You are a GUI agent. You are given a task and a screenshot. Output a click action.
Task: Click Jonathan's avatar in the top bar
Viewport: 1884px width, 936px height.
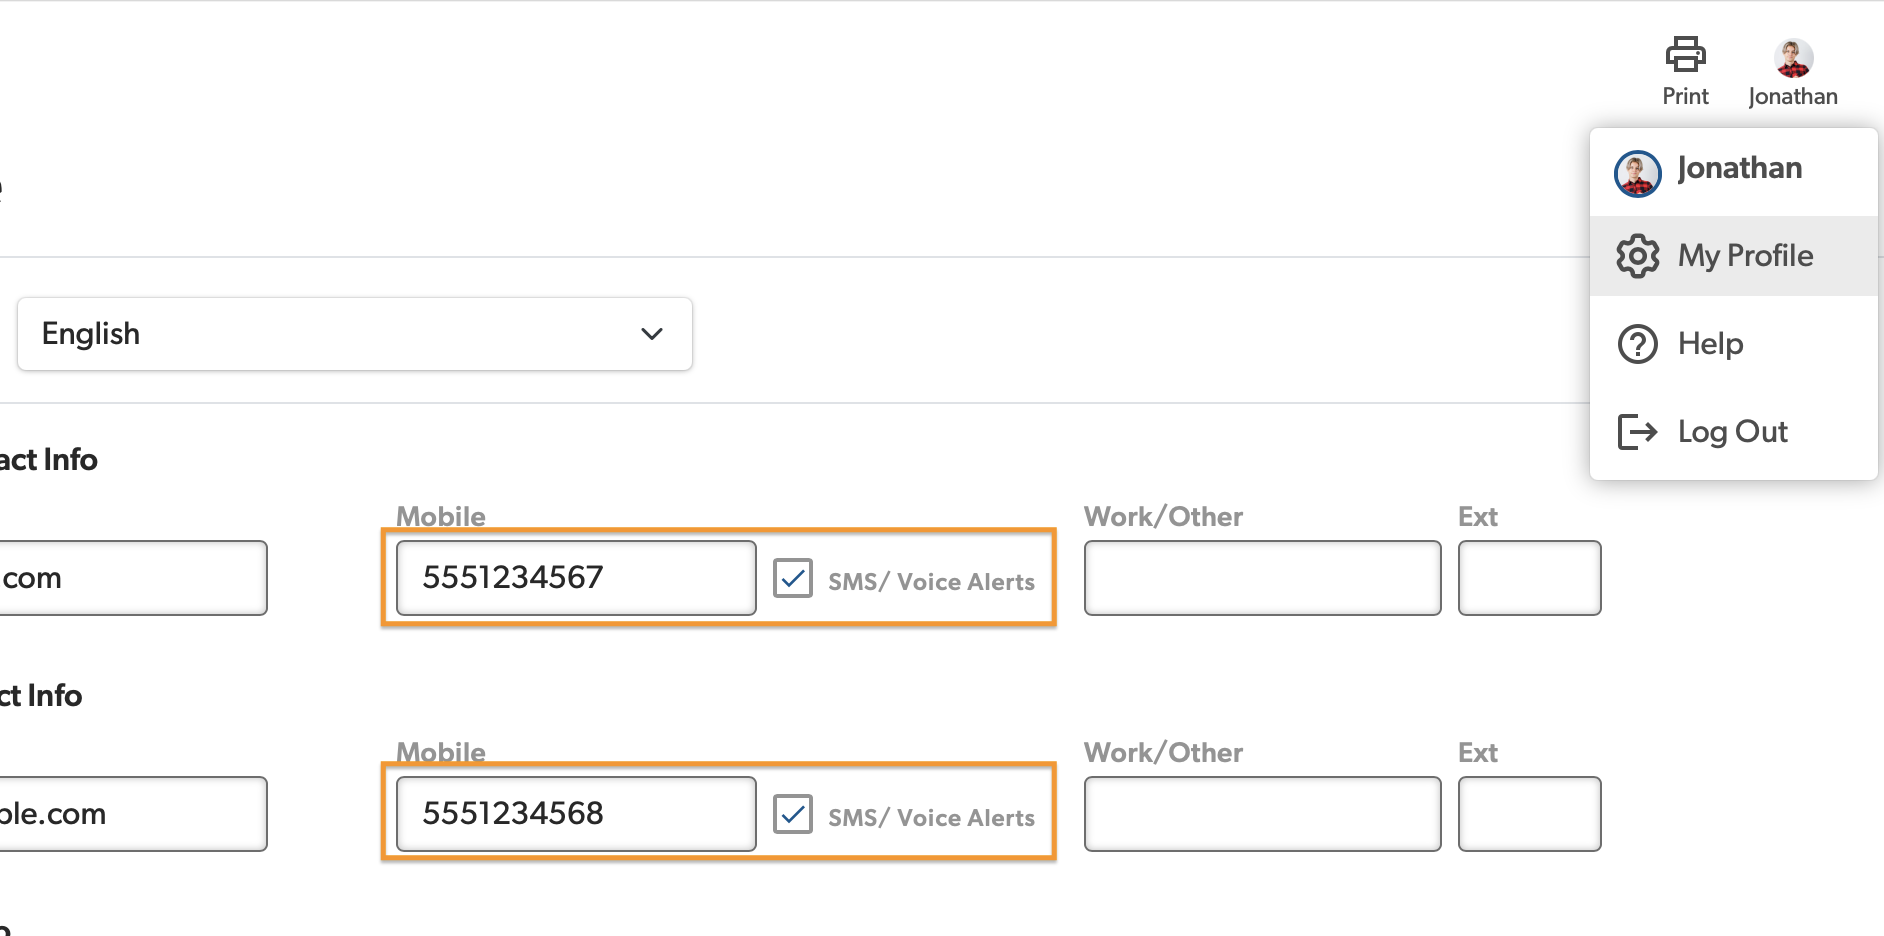pos(1793,58)
